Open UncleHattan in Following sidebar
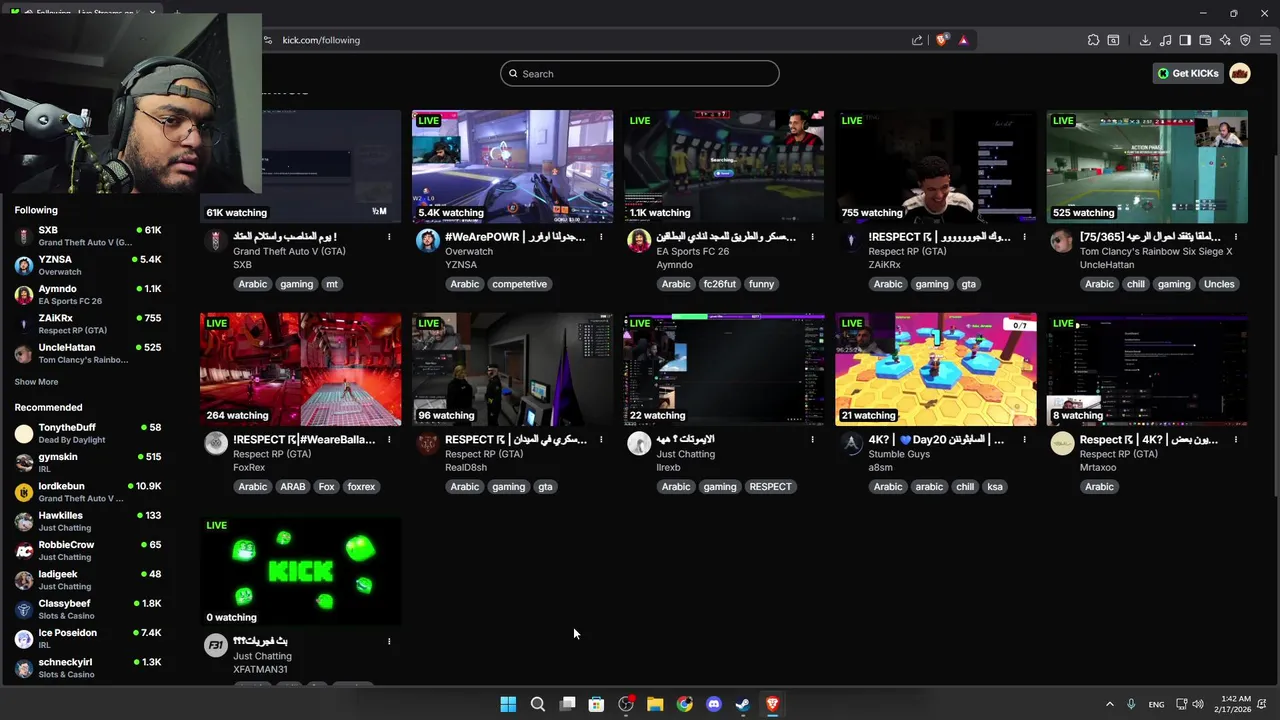Viewport: 1280px width, 720px height. 88,353
